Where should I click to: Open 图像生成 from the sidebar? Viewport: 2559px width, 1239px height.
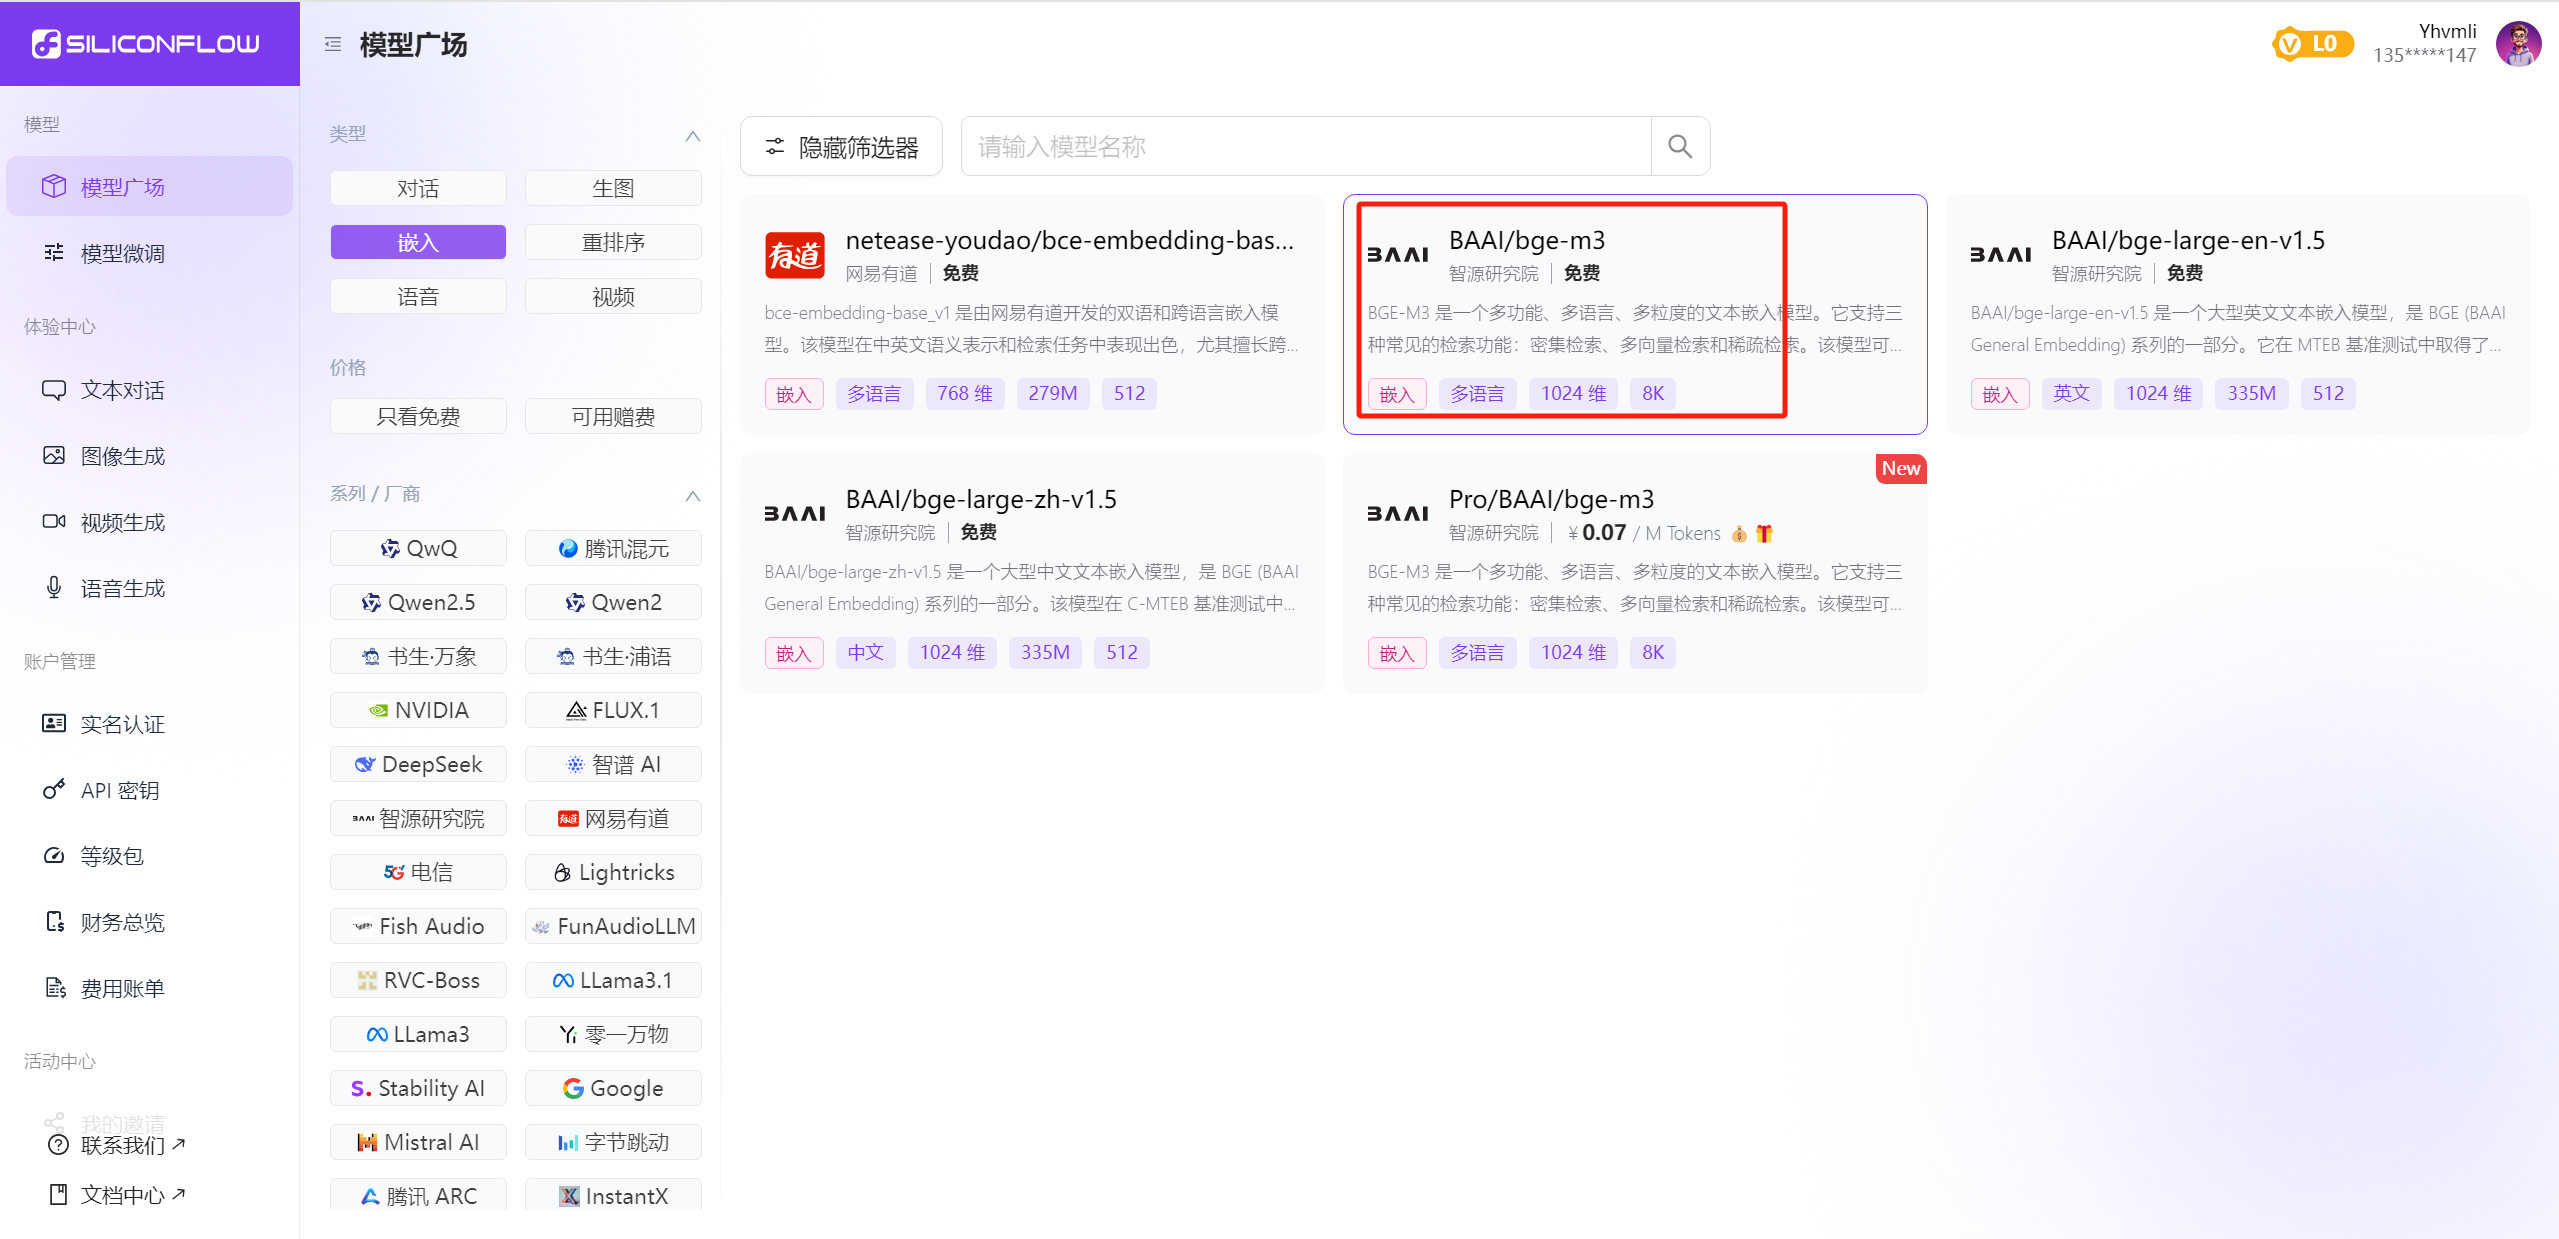point(122,456)
